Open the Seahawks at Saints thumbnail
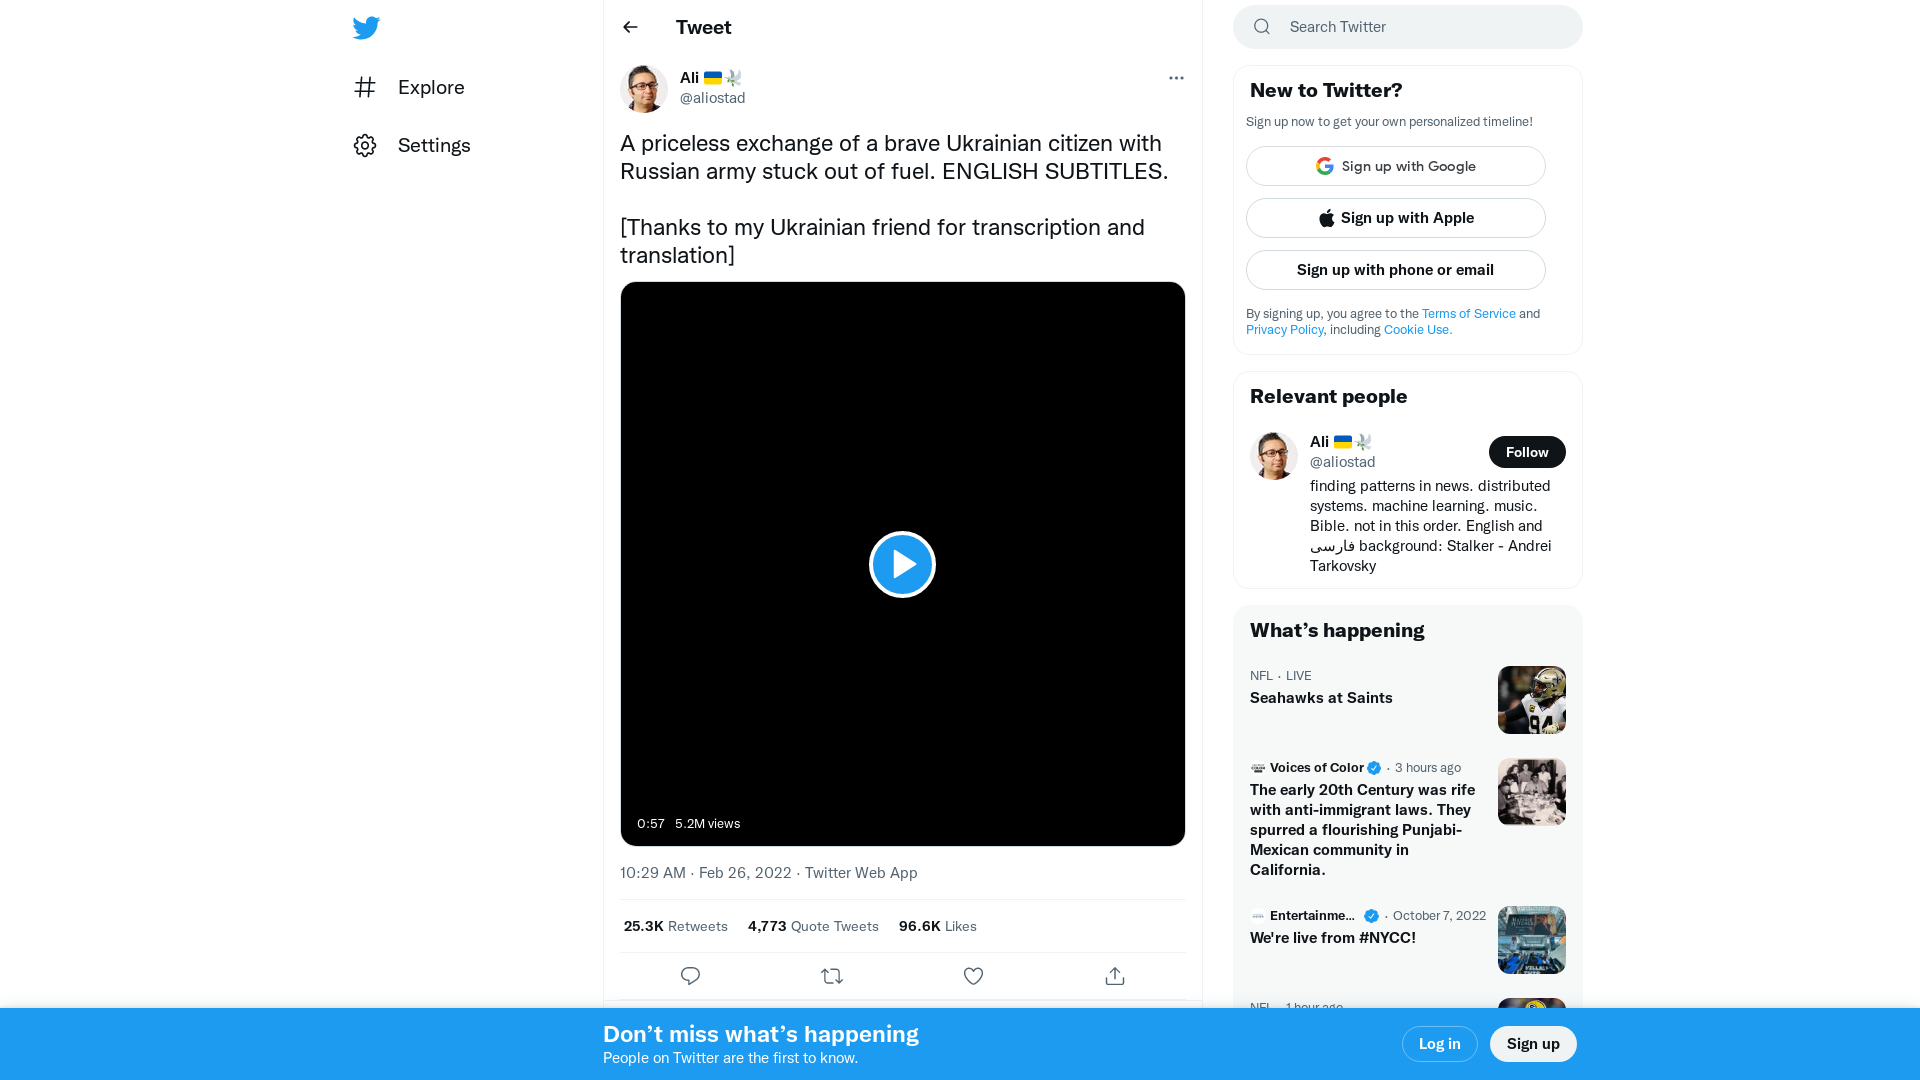1920x1080 pixels. (1532, 700)
